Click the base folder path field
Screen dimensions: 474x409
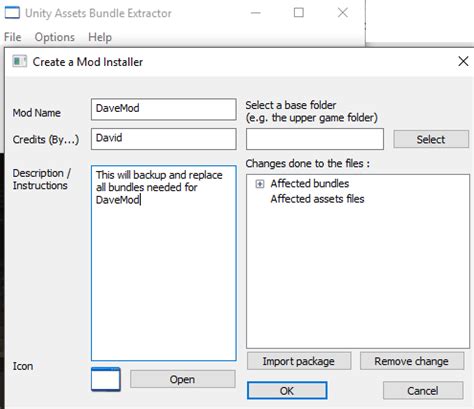tap(315, 139)
